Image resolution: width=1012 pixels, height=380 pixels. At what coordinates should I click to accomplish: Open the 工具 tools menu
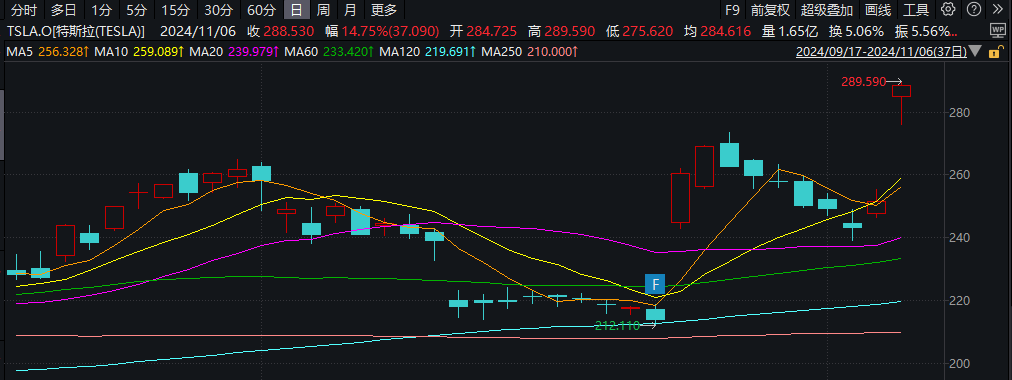tap(916, 10)
